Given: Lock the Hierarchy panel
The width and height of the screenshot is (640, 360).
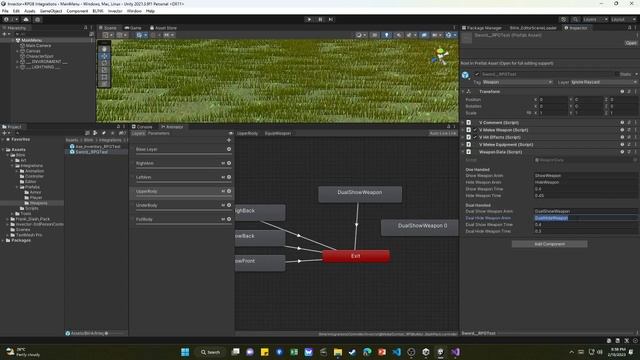Looking at the screenshot, I should click(85, 28).
